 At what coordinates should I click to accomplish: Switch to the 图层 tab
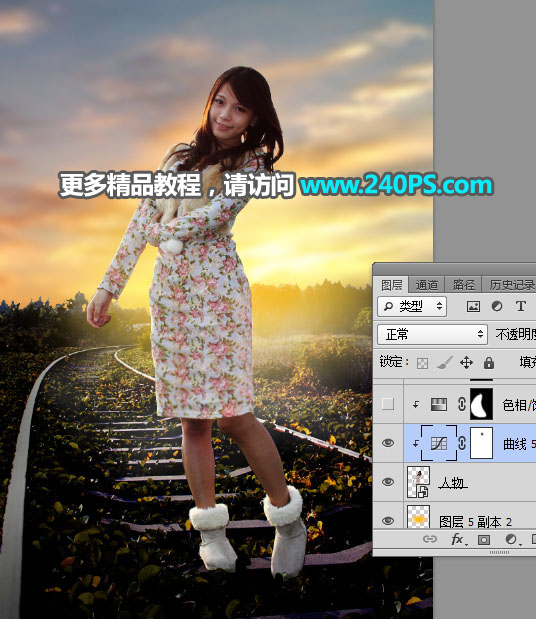tap(392, 285)
